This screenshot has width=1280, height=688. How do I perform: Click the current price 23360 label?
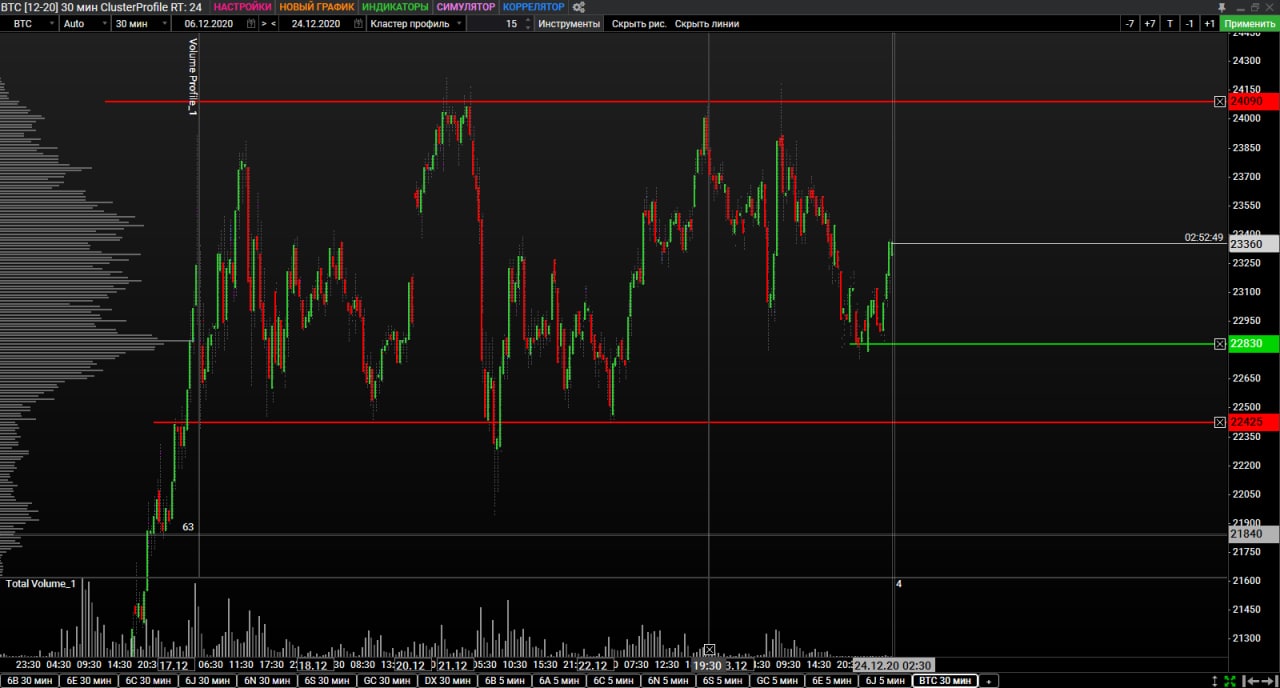1253,244
